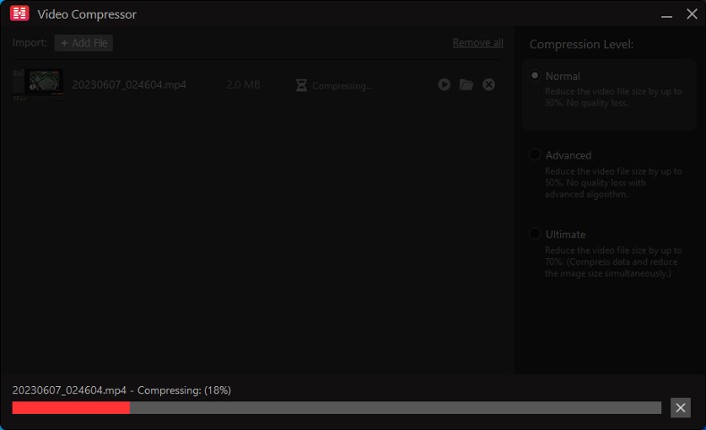Select the video thumbnail in file list
This screenshot has width=706, height=430.
pos(43,83)
